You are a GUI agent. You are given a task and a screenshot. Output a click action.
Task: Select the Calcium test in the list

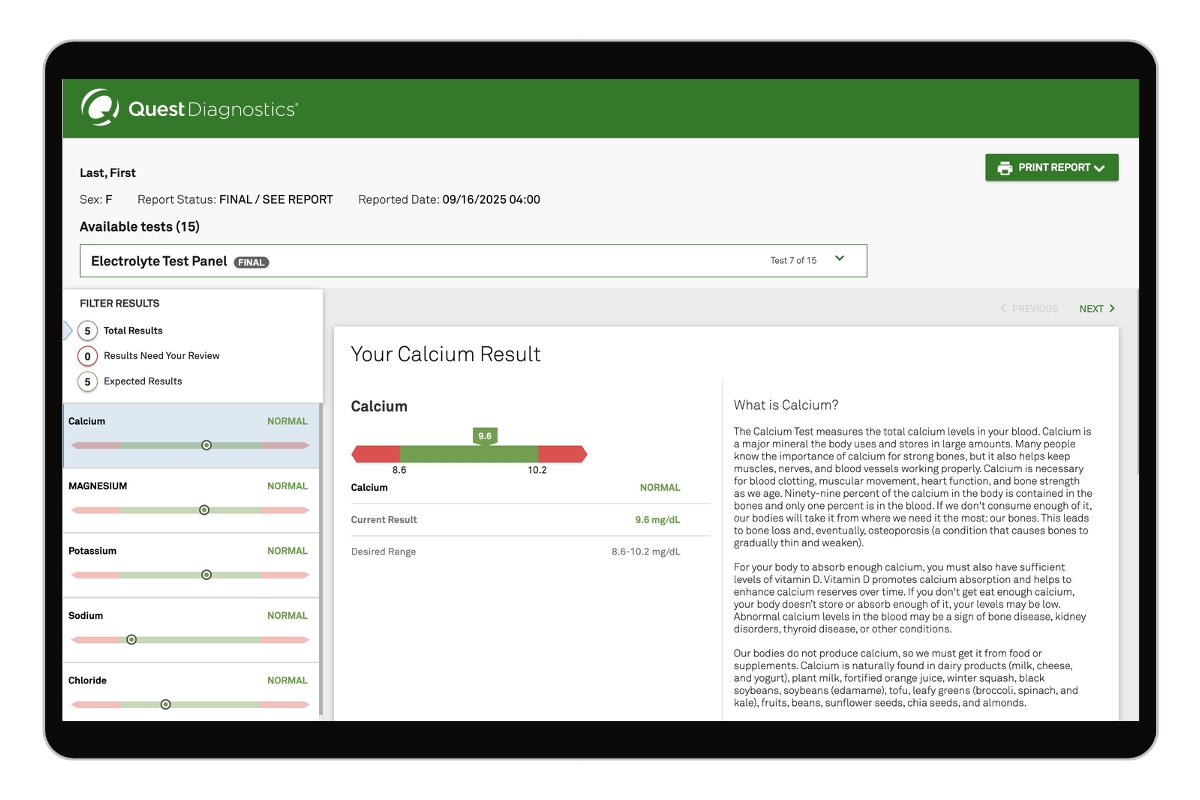pyautogui.click(x=190, y=423)
